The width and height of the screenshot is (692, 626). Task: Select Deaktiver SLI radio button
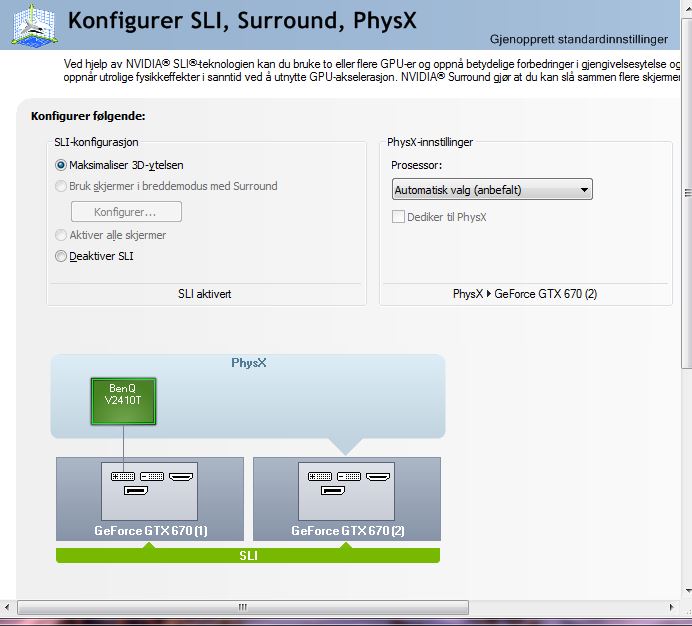[x=61, y=256]
